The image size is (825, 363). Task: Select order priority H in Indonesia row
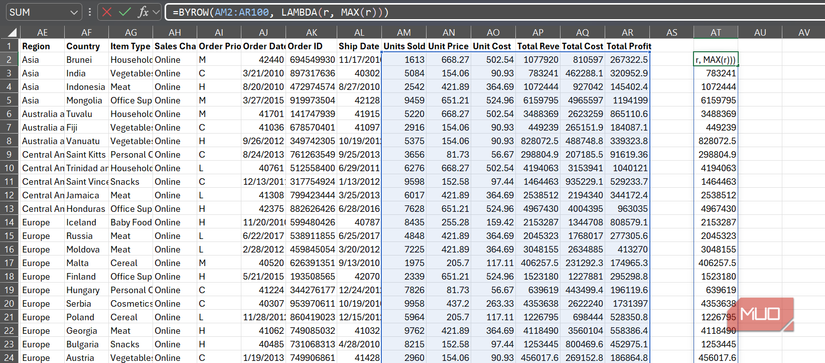219,87
